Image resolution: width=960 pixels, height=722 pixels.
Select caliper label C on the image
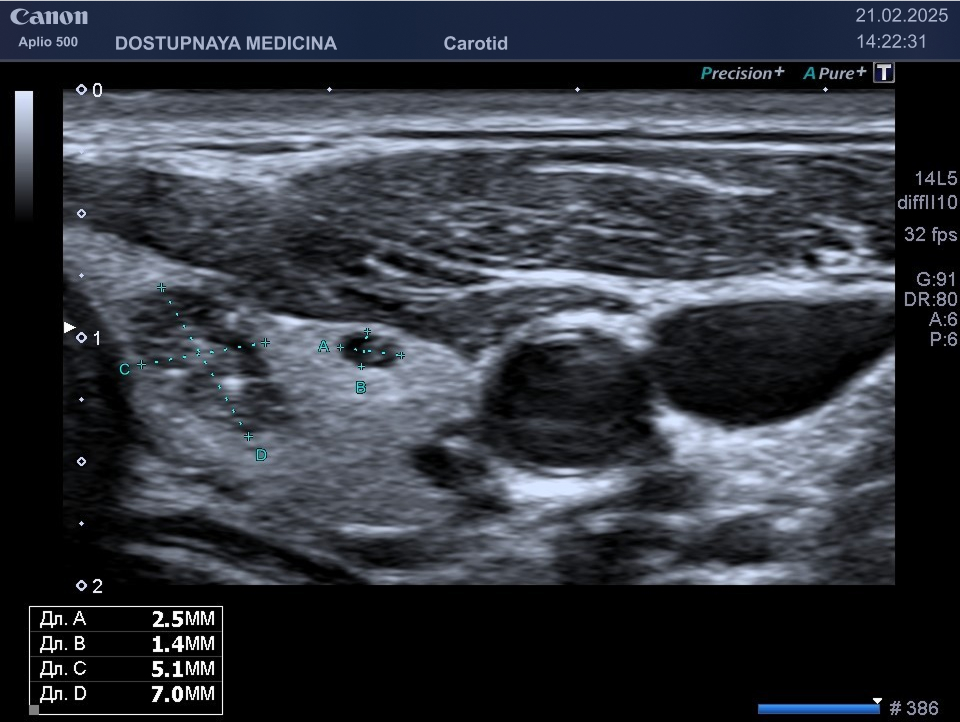124,369
